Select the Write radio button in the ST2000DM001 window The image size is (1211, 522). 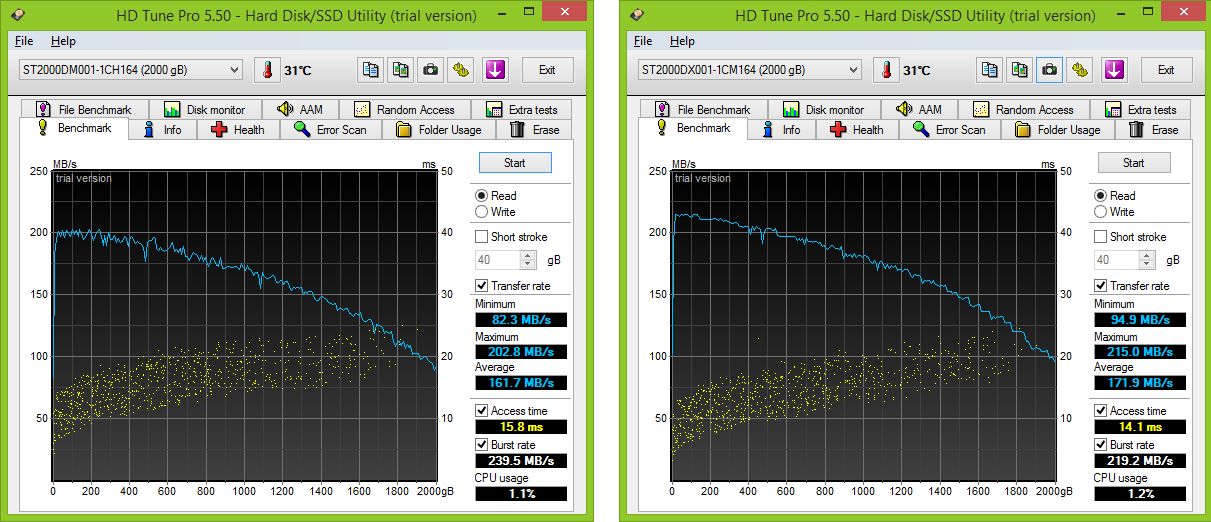(482, 212)
